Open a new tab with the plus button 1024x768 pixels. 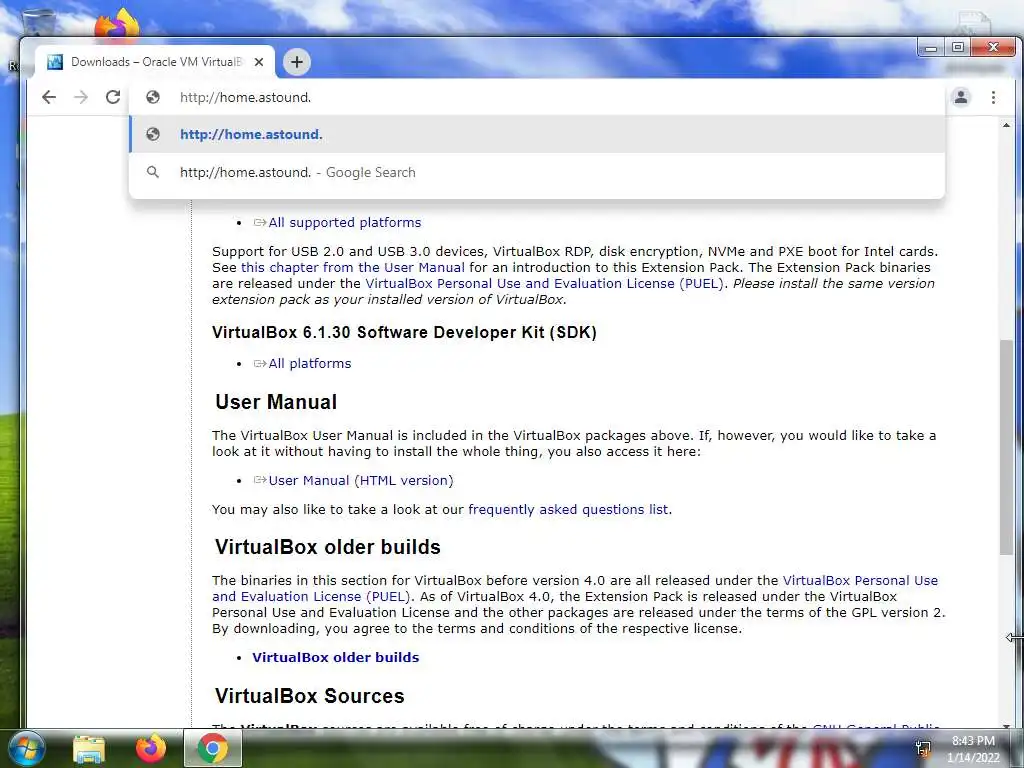tap(297, 62)
